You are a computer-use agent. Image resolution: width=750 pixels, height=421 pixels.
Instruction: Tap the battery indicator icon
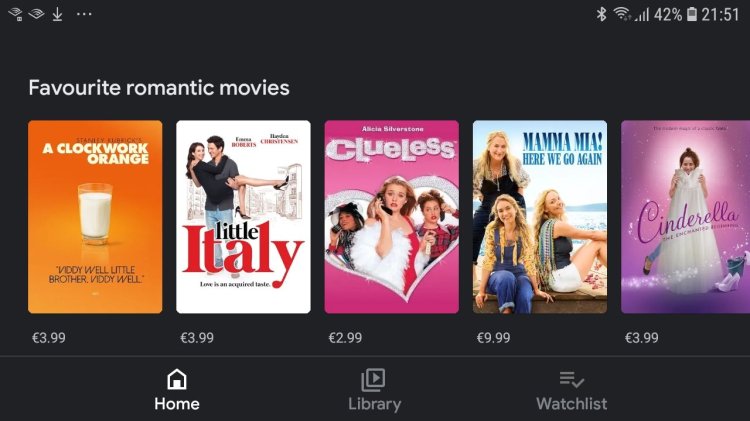click(x=692, y=14)
